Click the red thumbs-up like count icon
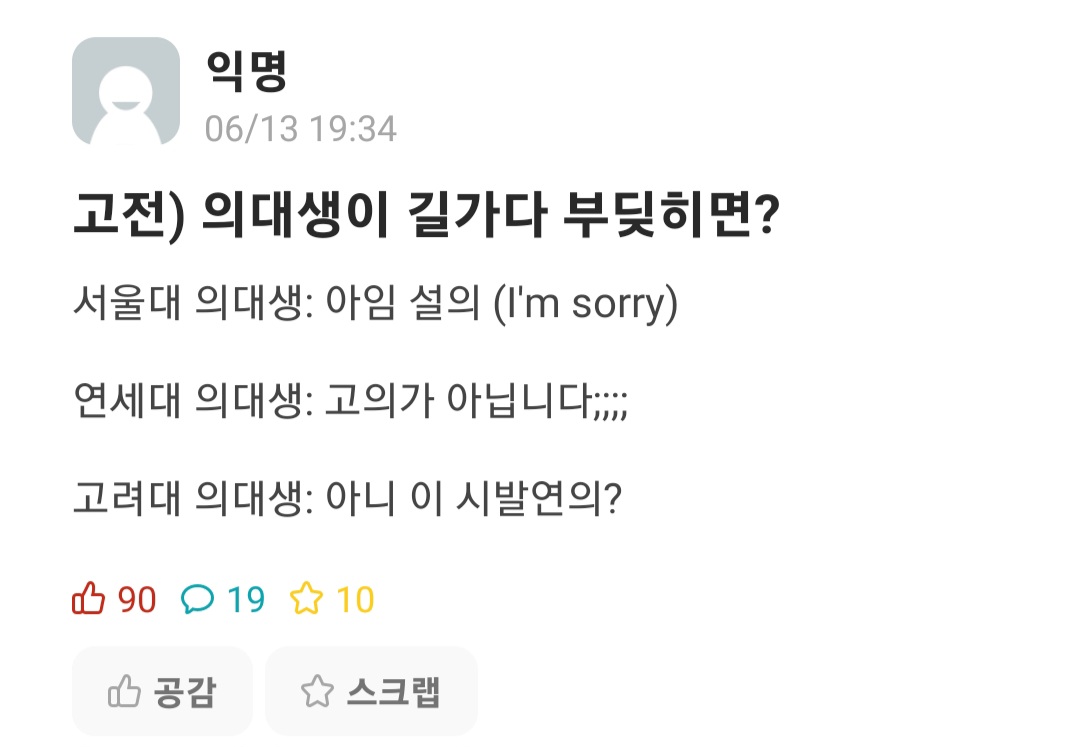This screenshot has width=1080, height=747. click(x=88, y=598)
